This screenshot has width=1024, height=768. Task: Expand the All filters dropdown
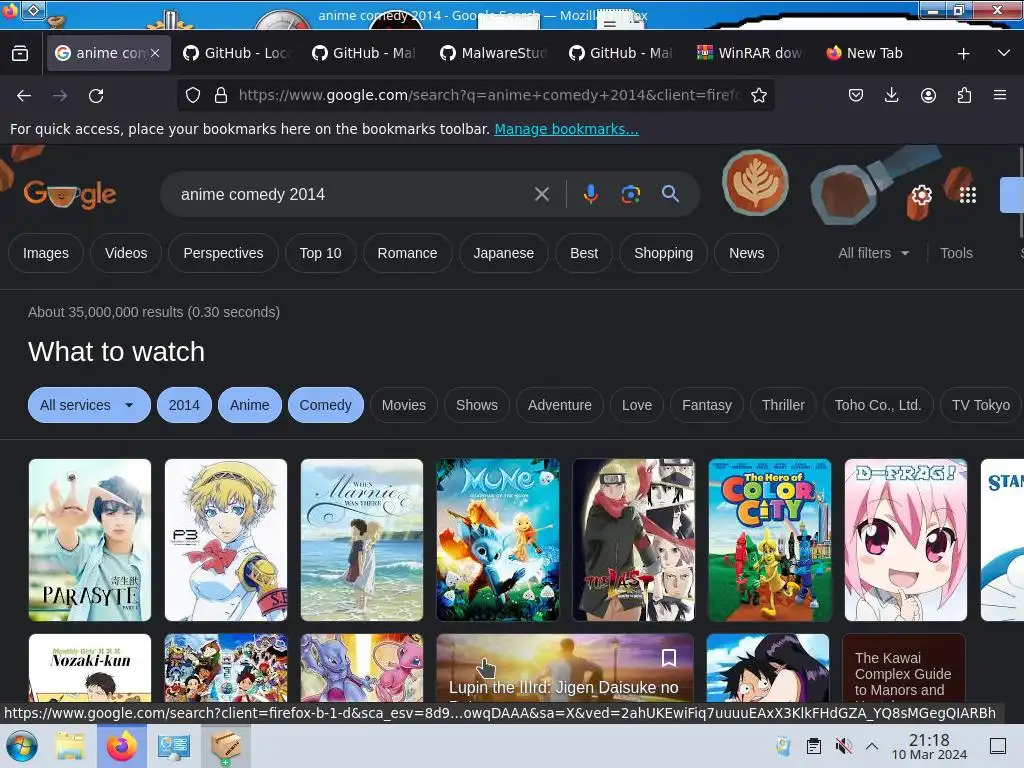pyautogui.click(x=873, y=253)
